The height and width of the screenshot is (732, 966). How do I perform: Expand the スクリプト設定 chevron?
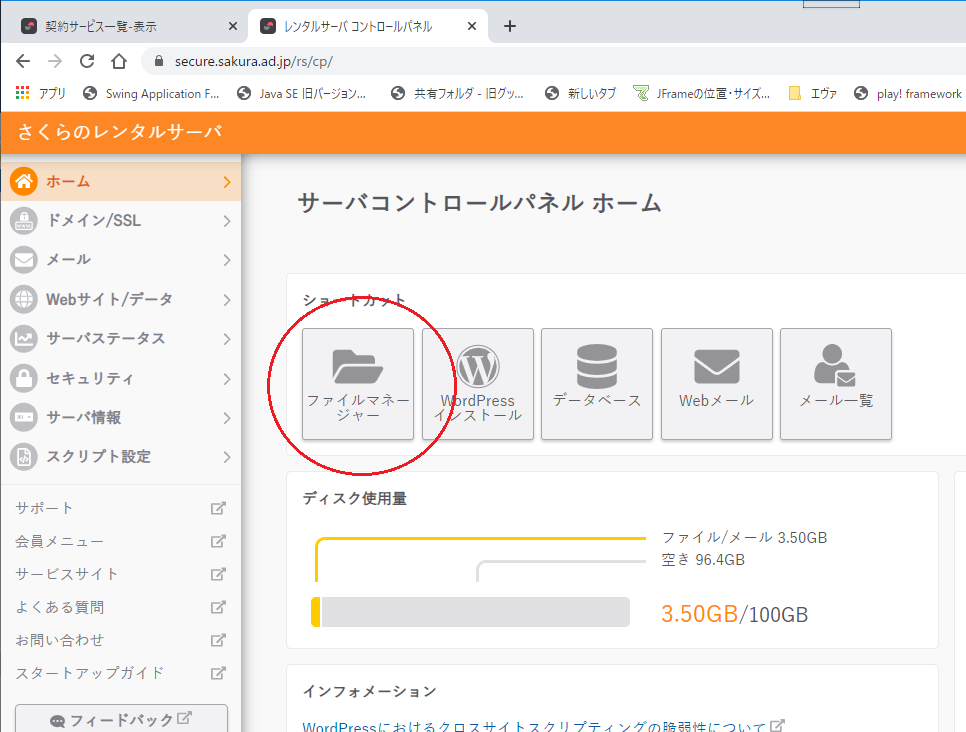pyautogui.click(x=227, y=457)
